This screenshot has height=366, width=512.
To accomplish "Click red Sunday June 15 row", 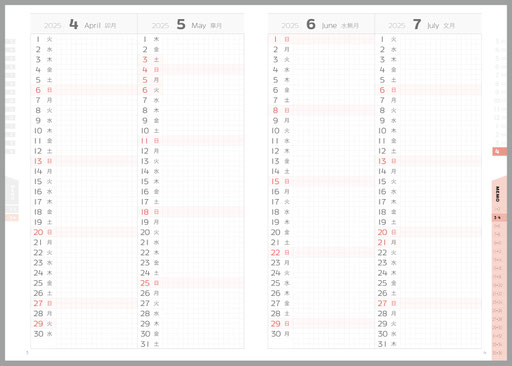I will click(x=321, y=181).
